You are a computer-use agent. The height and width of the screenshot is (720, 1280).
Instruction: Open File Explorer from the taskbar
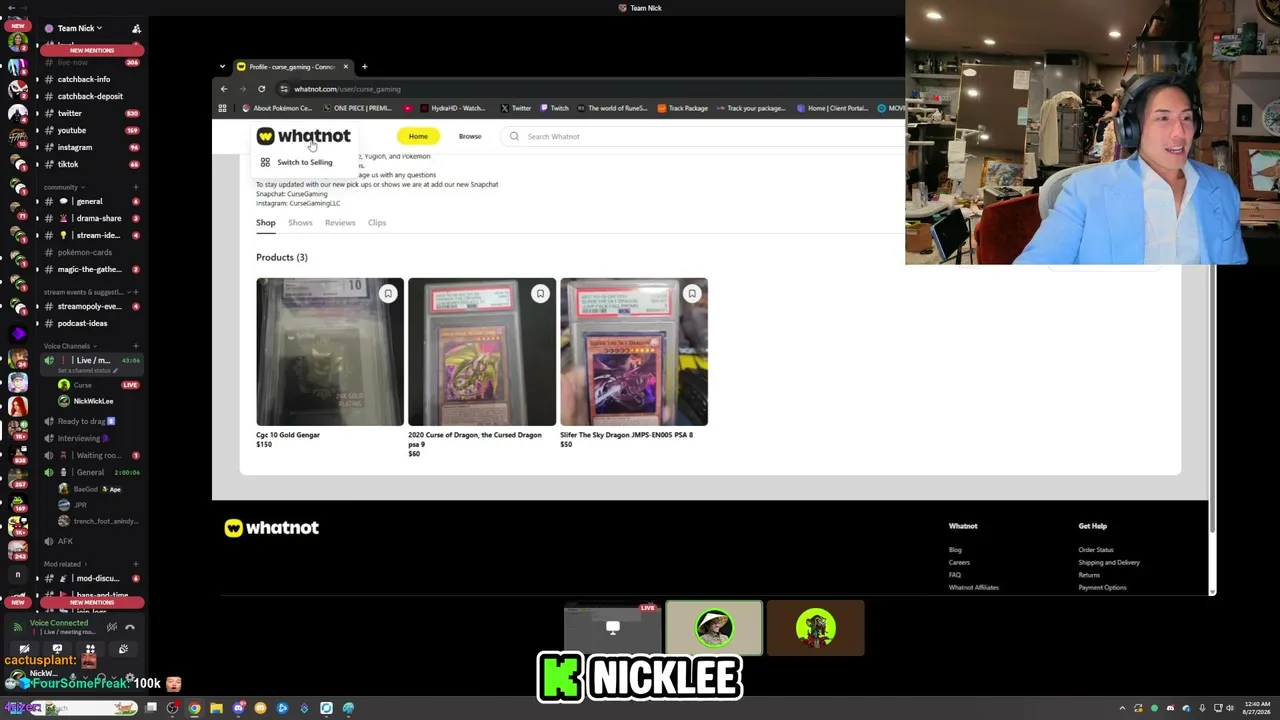pos(216,708)
